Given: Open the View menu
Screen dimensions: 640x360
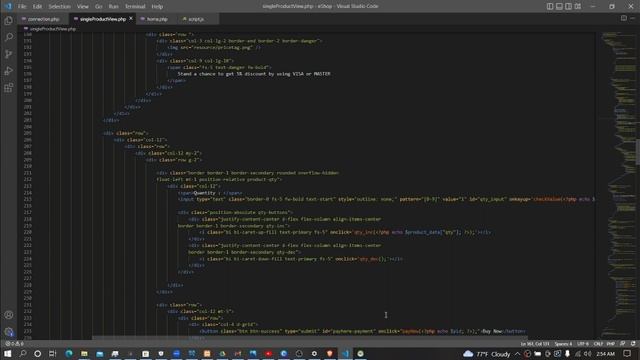Looking at the screenshot, I should pyautogui.click(x=82, y=7).
